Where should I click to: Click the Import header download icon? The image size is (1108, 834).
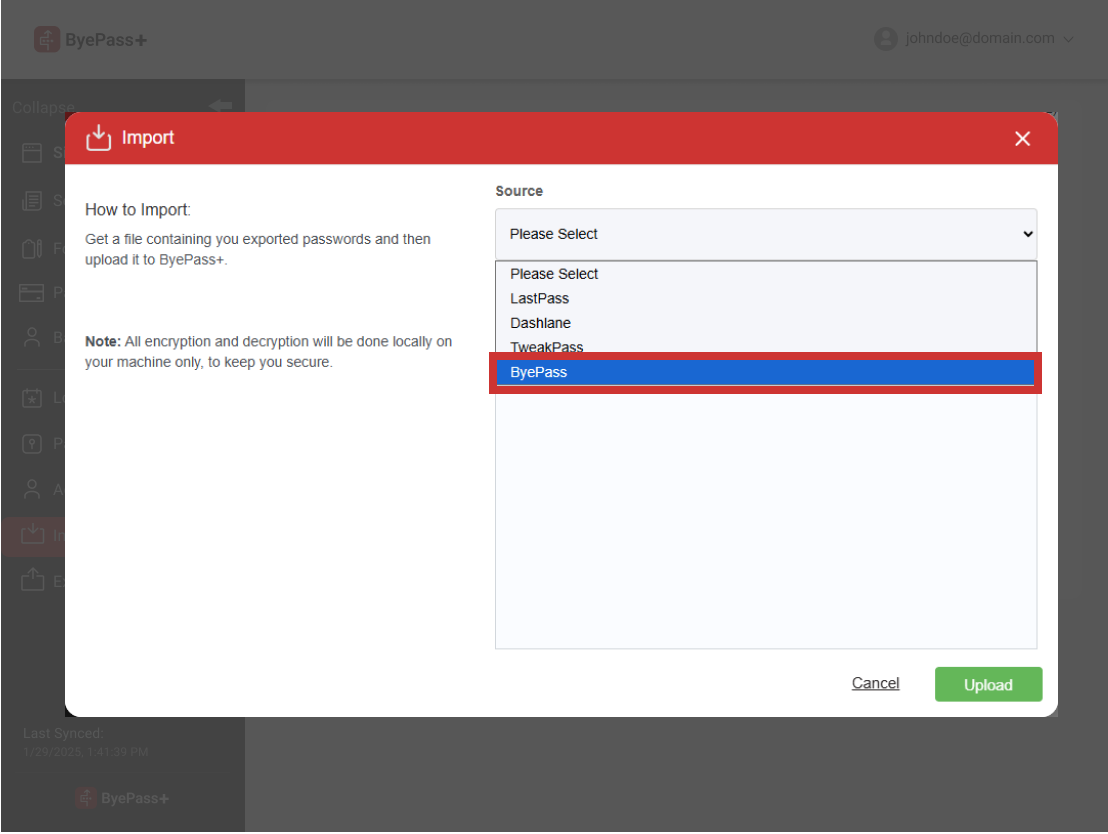point(99,138)
